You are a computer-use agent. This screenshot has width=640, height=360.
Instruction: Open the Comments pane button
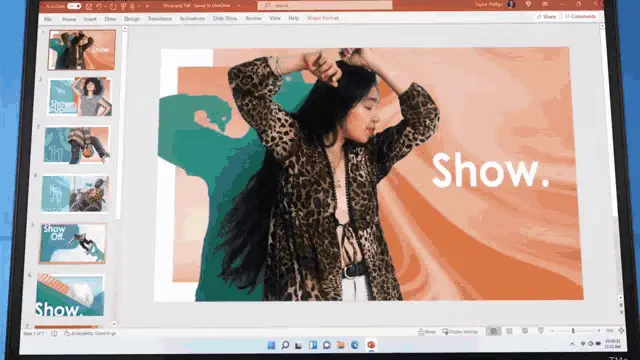(x=580, y=16)
